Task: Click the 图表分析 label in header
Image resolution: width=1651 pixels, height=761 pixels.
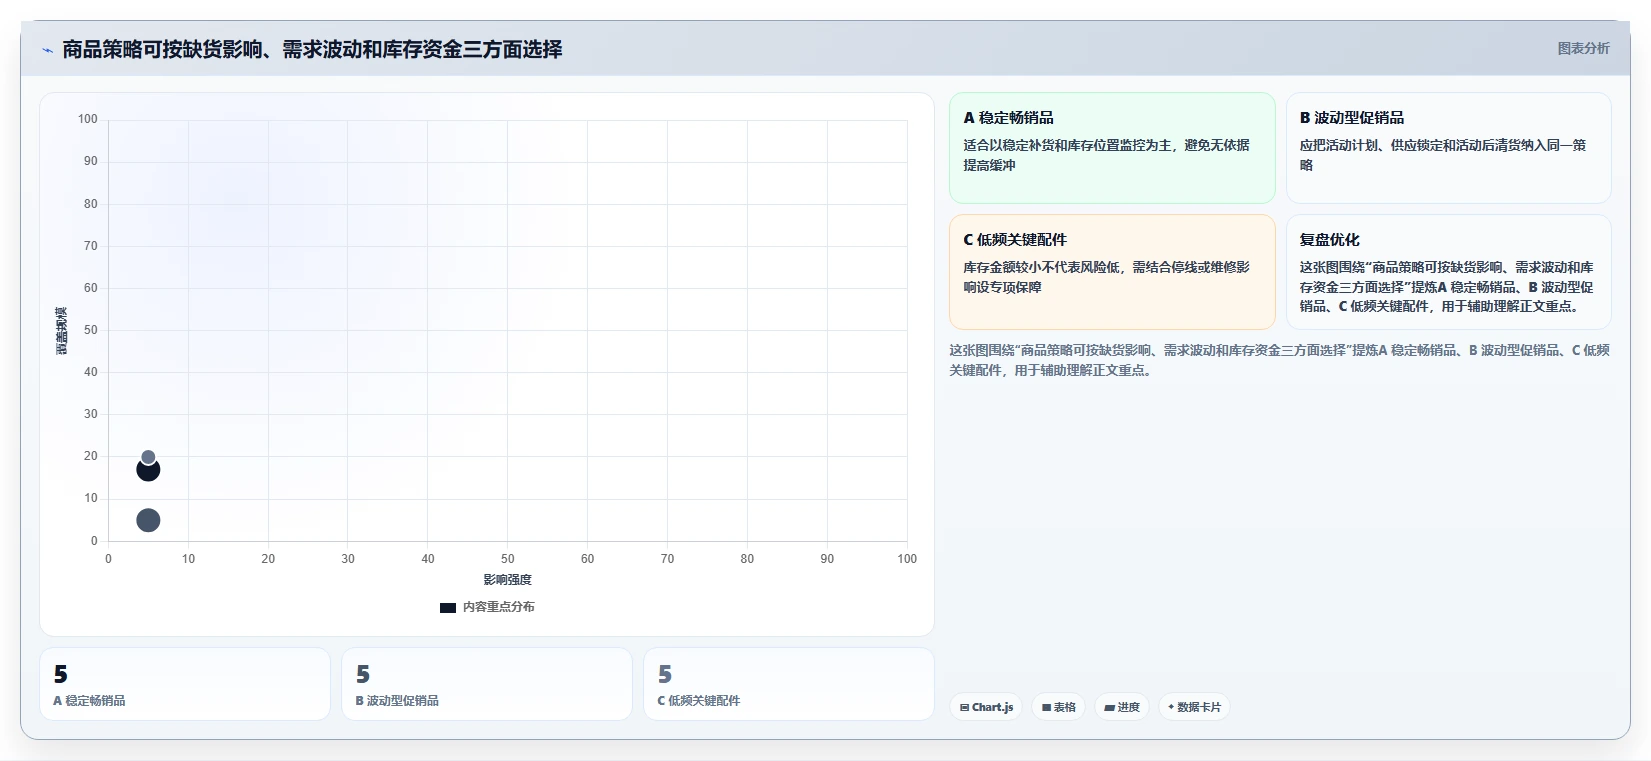Action: (1583, 48)
